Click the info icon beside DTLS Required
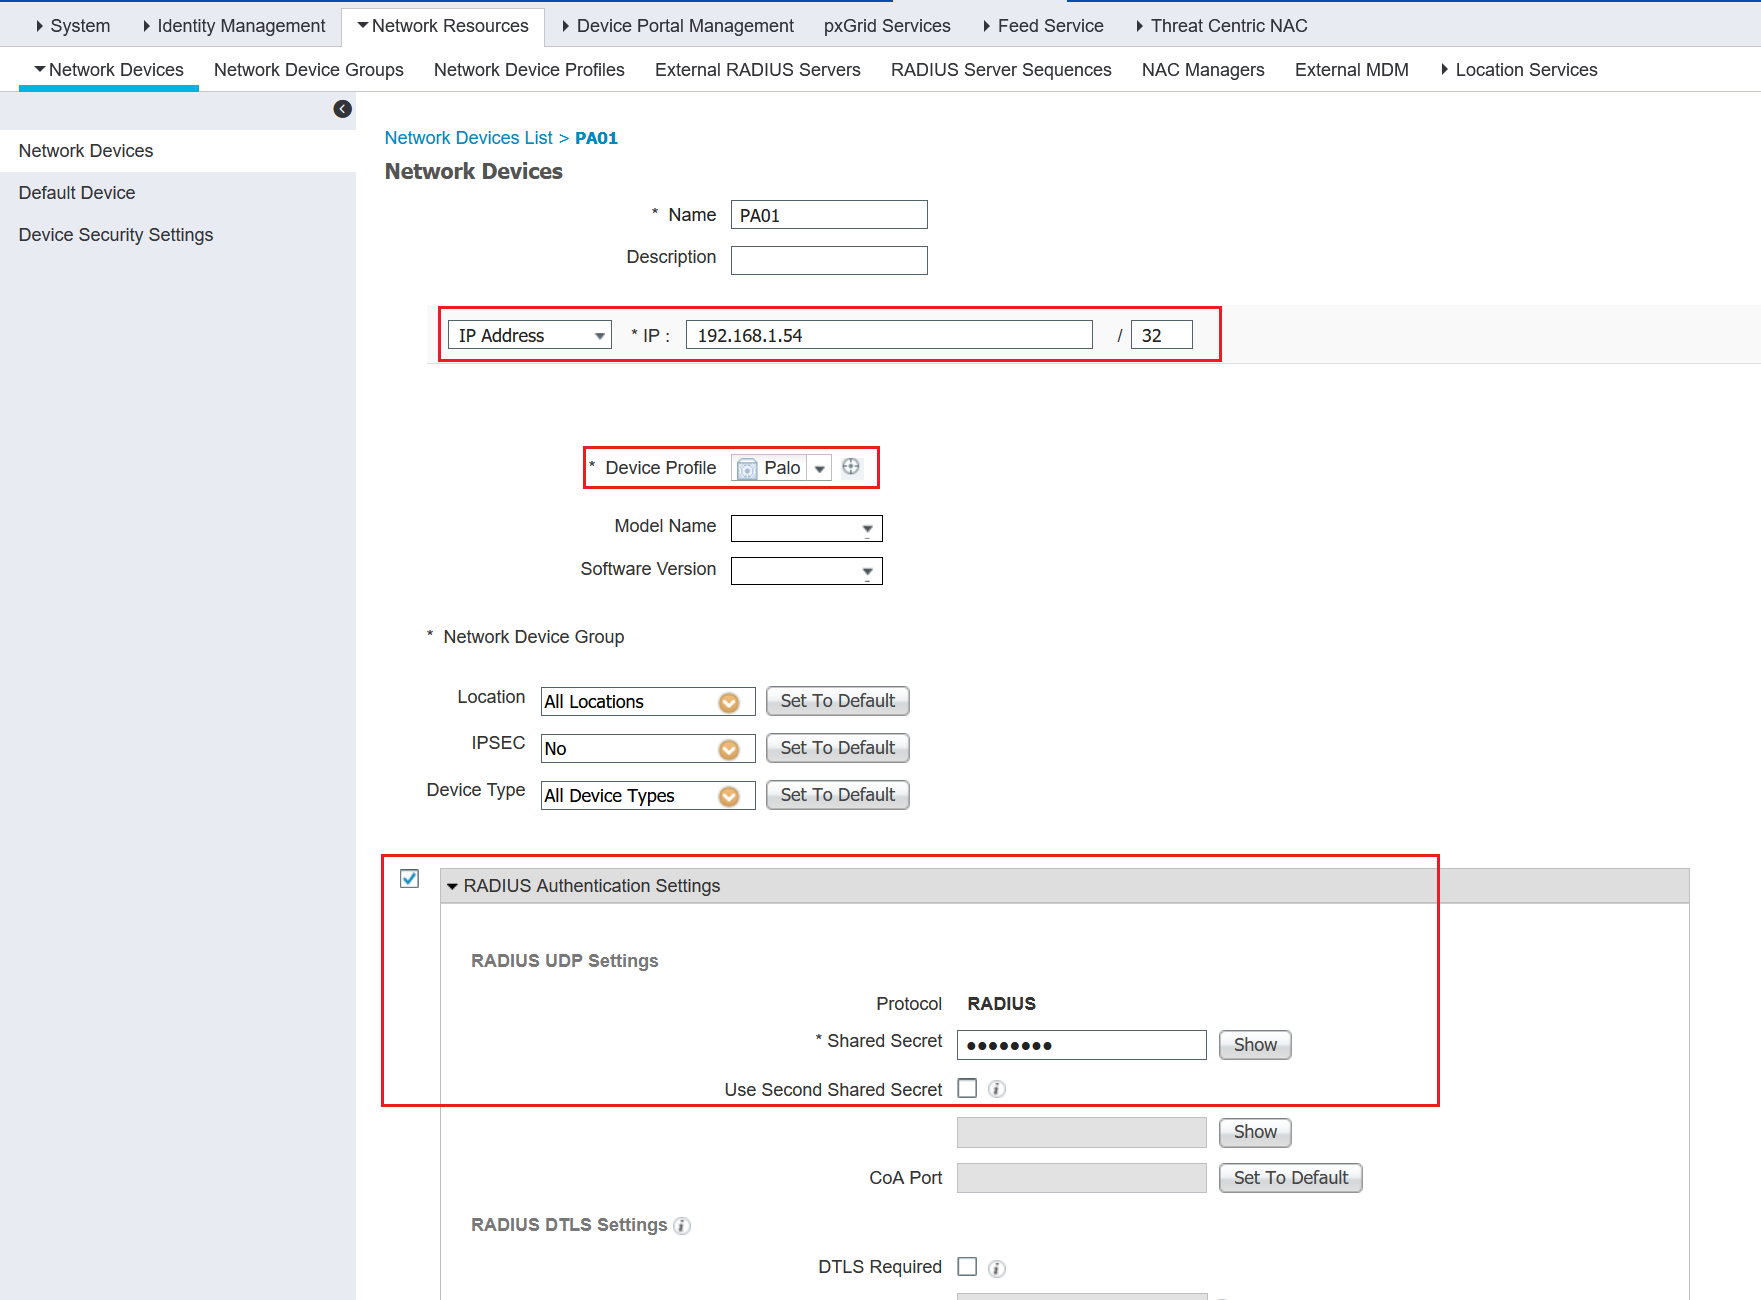Screen dimensions: 1761x1300 tap(996, 1266)
